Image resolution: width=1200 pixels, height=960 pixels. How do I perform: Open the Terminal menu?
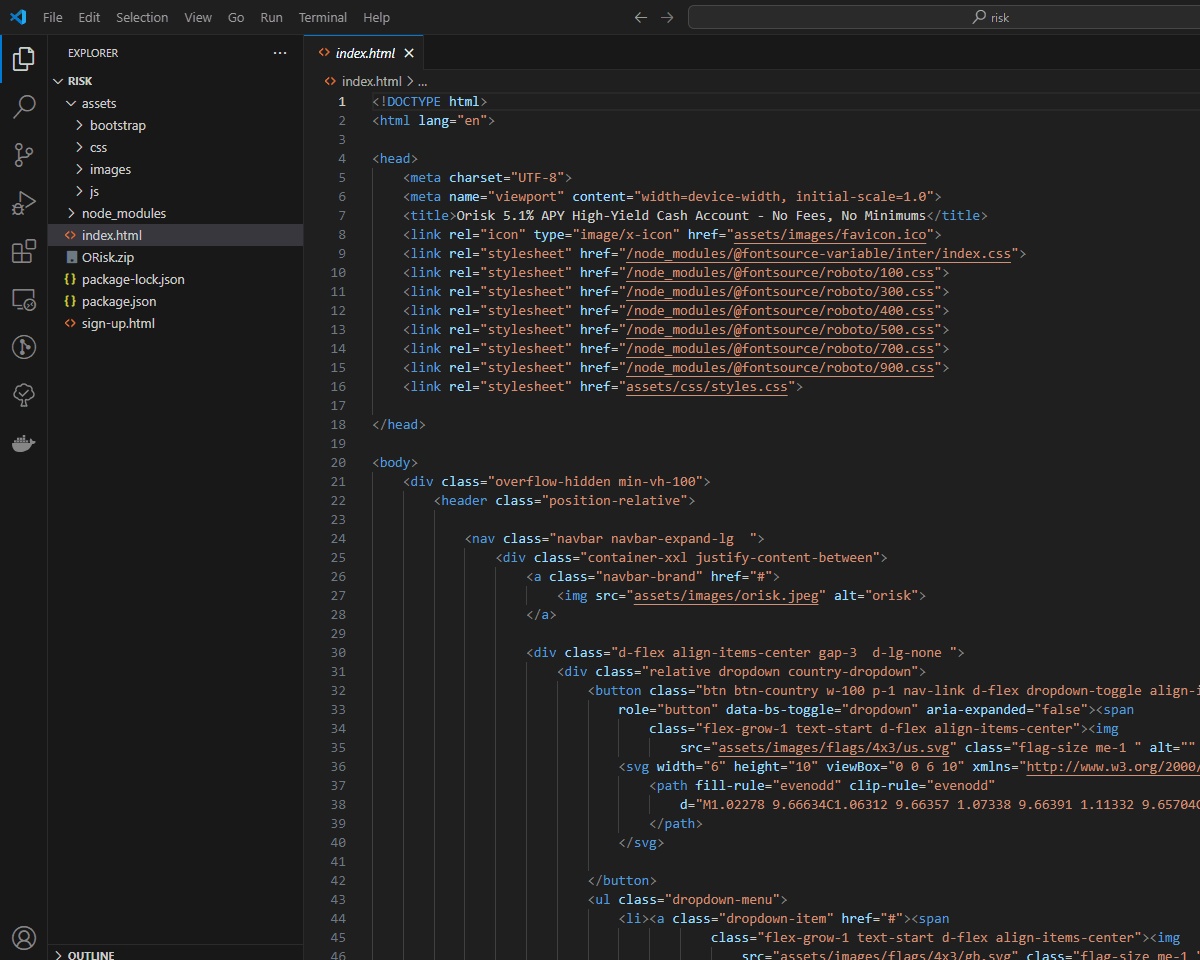click(x=322, y=17)
